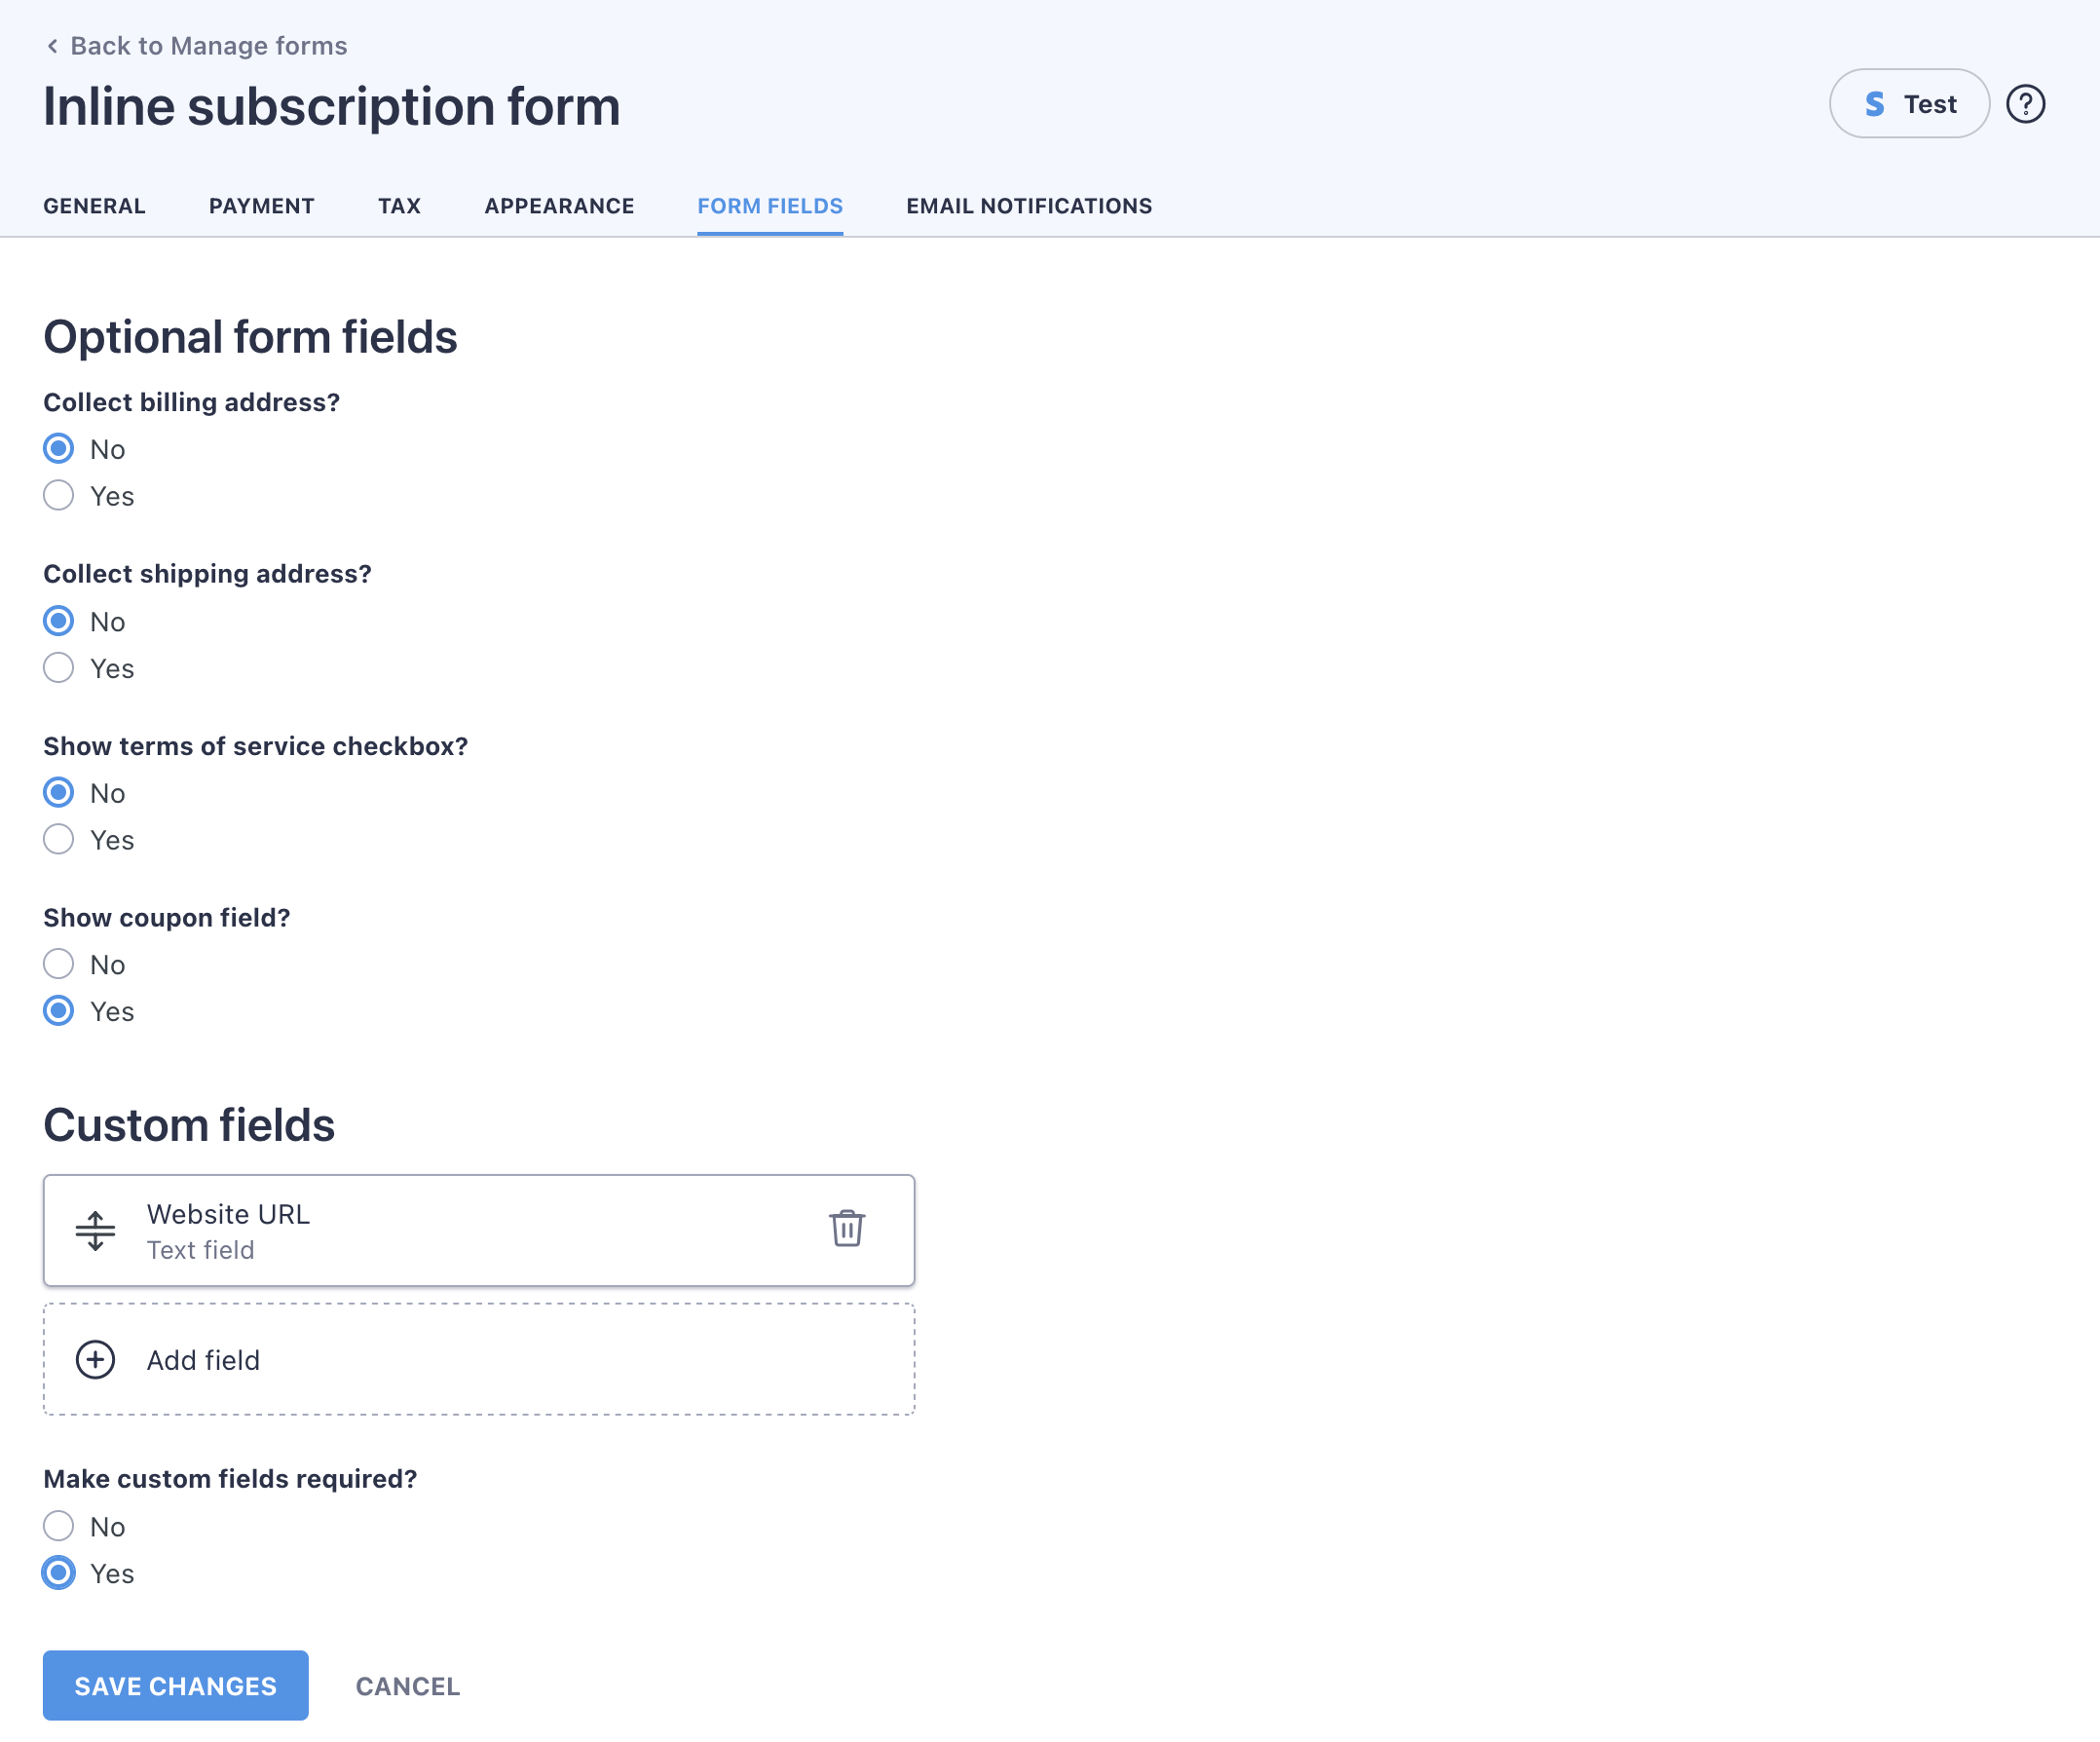Viewport: 2100px width, 1742px height.
Task: Click the Save Changes button
Action: pyautogui.click(x=176, y=1686)
